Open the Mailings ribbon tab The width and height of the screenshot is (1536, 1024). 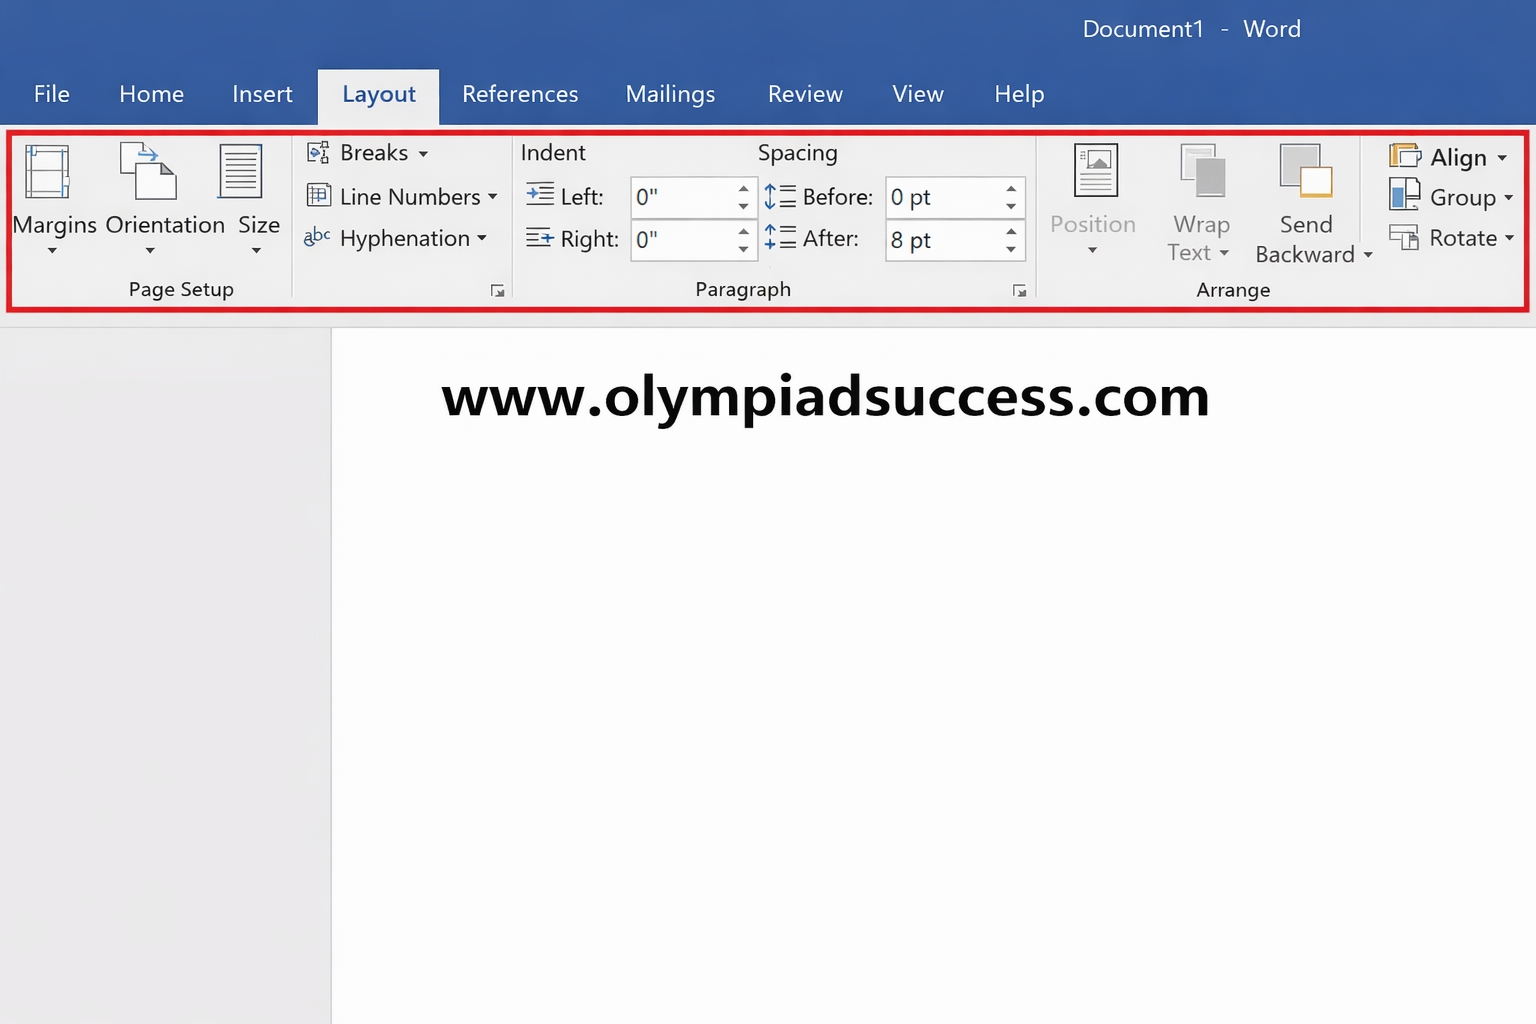point(670,94)
